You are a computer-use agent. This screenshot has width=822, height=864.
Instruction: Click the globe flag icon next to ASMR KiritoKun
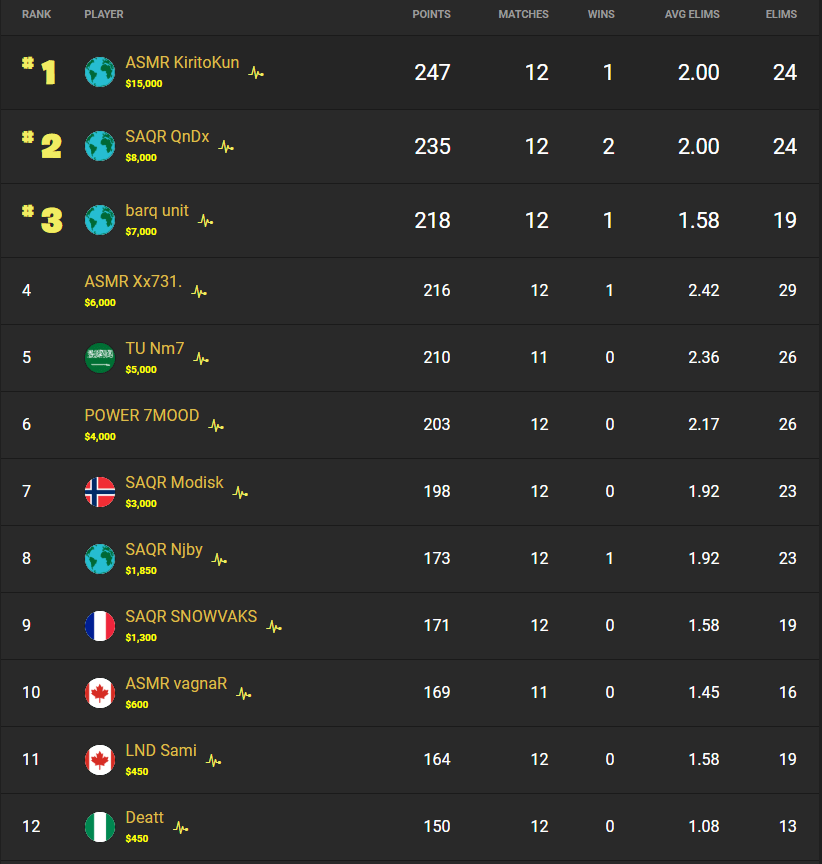click(x=99, y=72)
